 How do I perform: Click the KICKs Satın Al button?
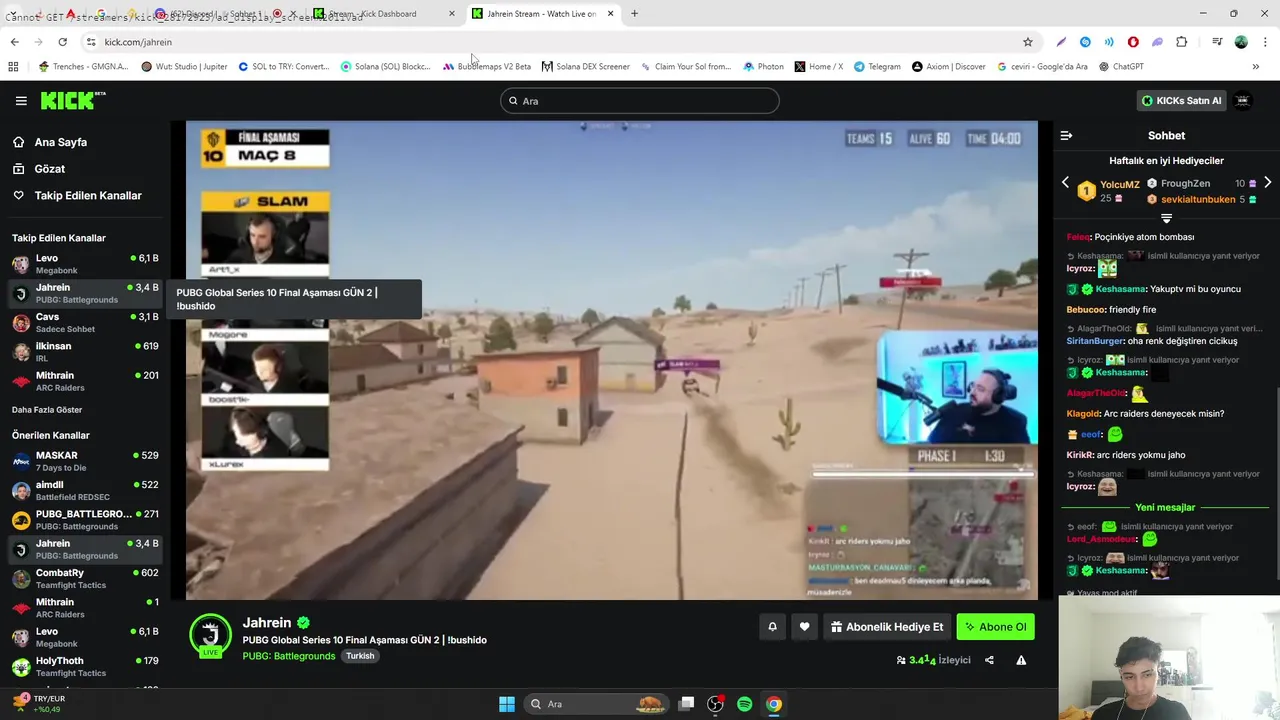(x=1181, y=101)
